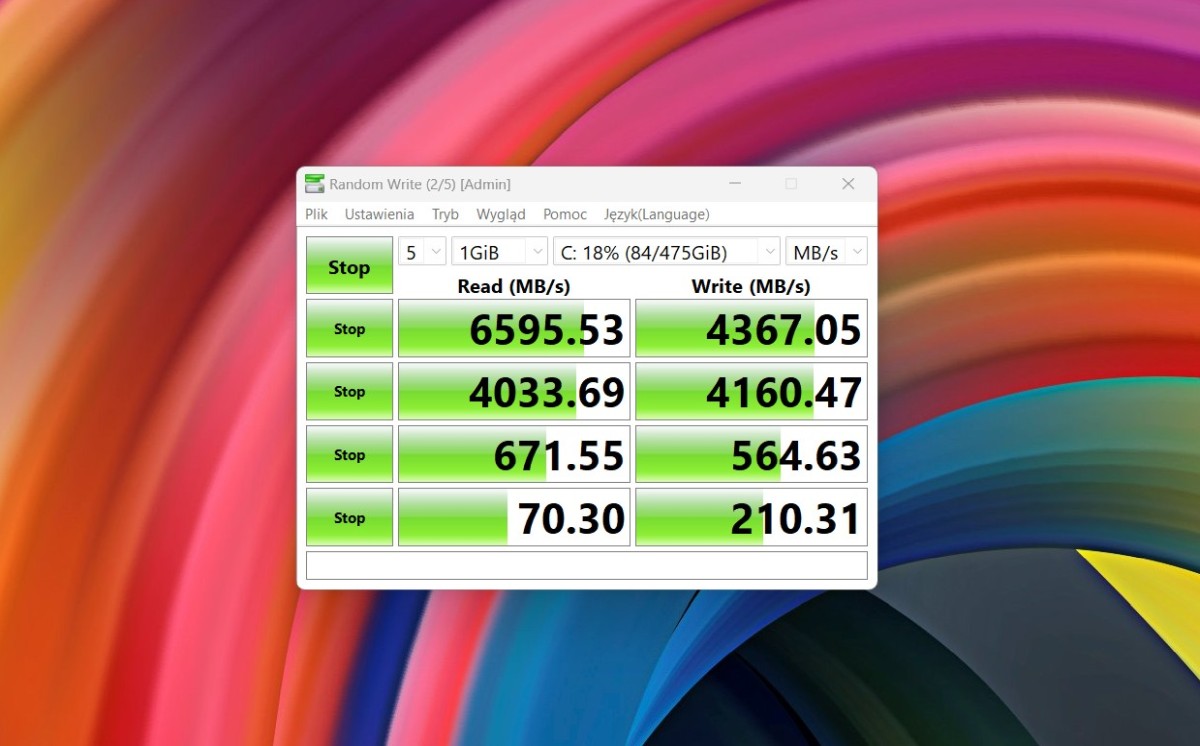Viewport: 1200px width, 746px height.
Task: Open the MB/s unit dropdown
Action: pyautogui.click(x=826, y=252)
